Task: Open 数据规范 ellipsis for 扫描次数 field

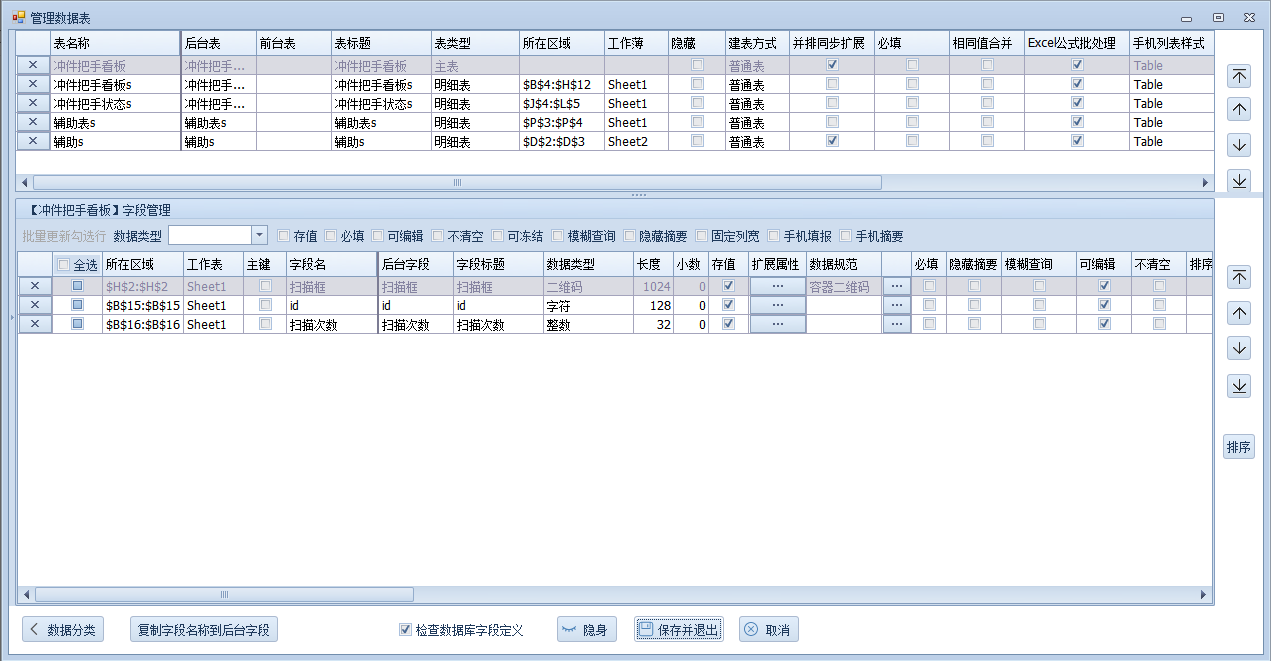Action: pyautogui.click(x=896, y=324)
